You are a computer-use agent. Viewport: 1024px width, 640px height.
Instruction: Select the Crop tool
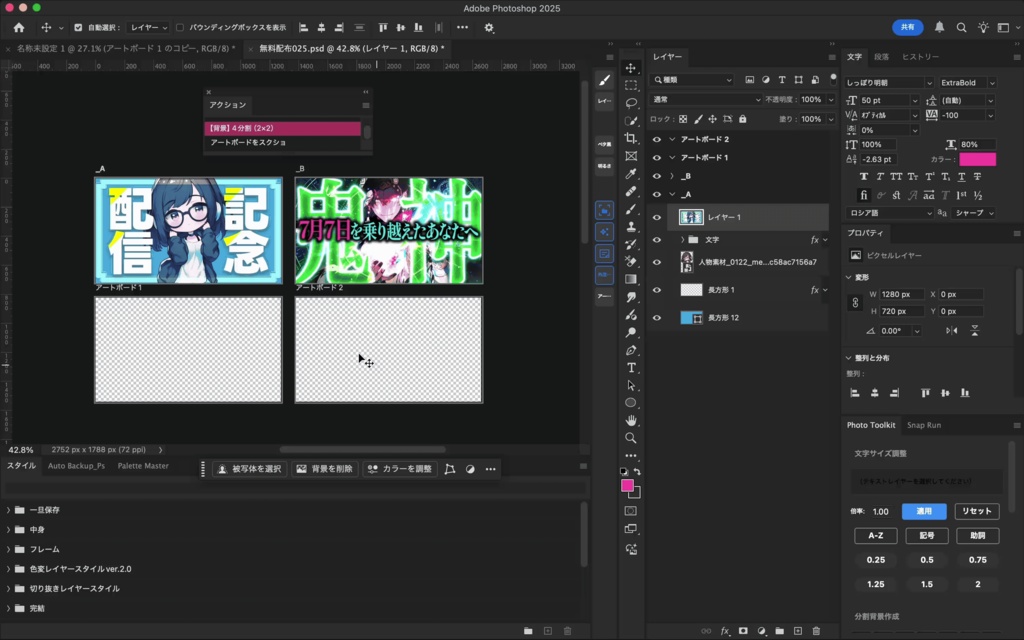tap(629, 136)
